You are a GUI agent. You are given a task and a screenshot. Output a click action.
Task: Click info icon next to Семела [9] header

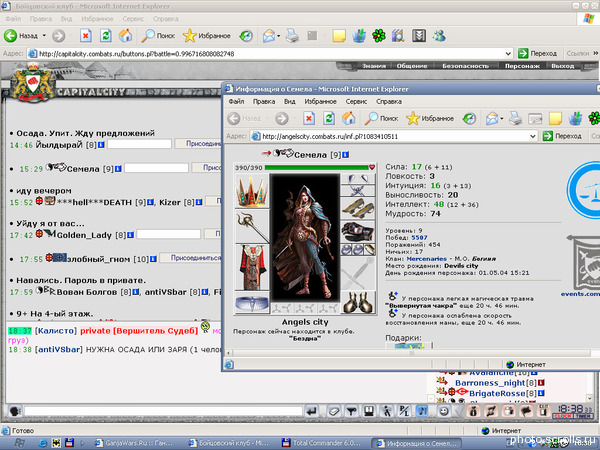tap(346, 155)
